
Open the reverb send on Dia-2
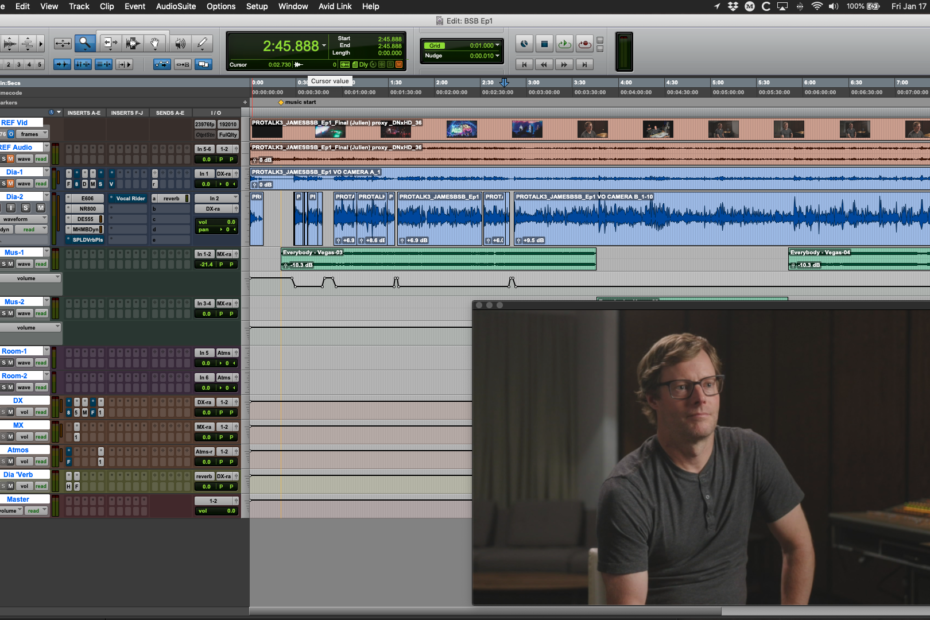point(171,198)
